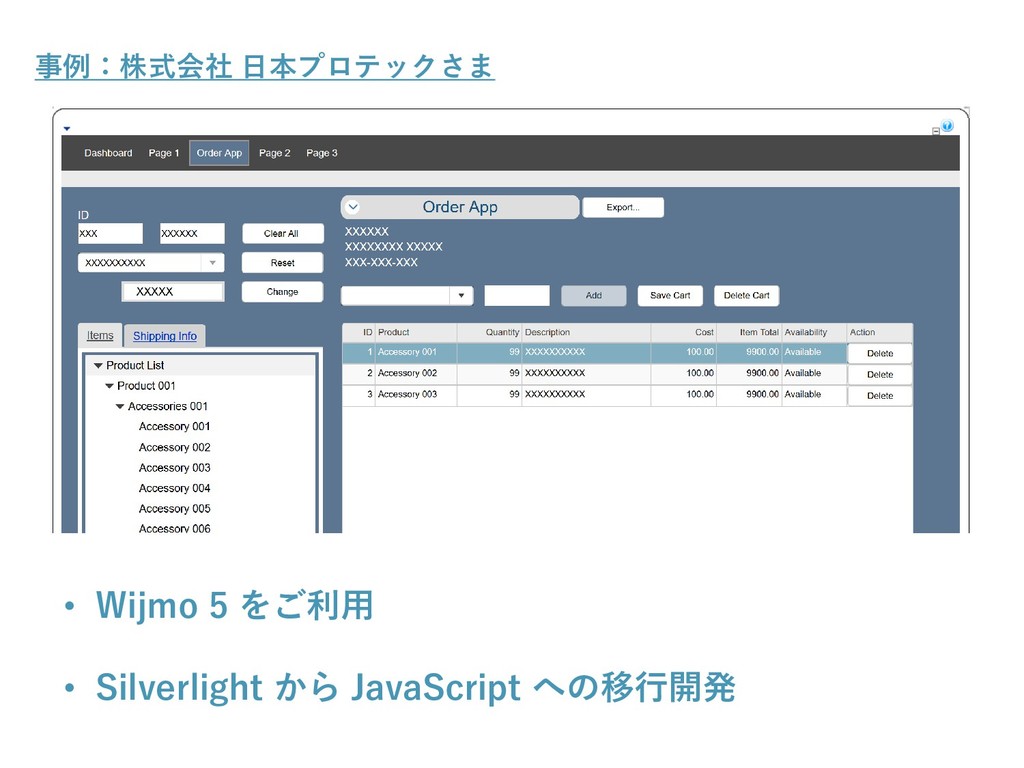Click the Change button

point(282,292)
